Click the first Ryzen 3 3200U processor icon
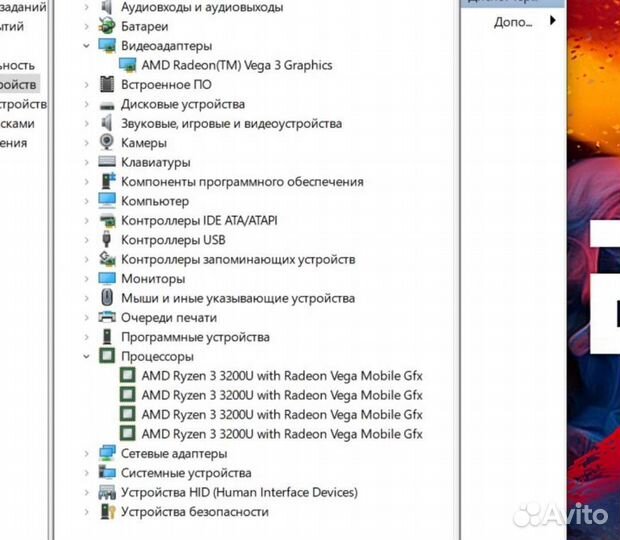 pos(127,375)
